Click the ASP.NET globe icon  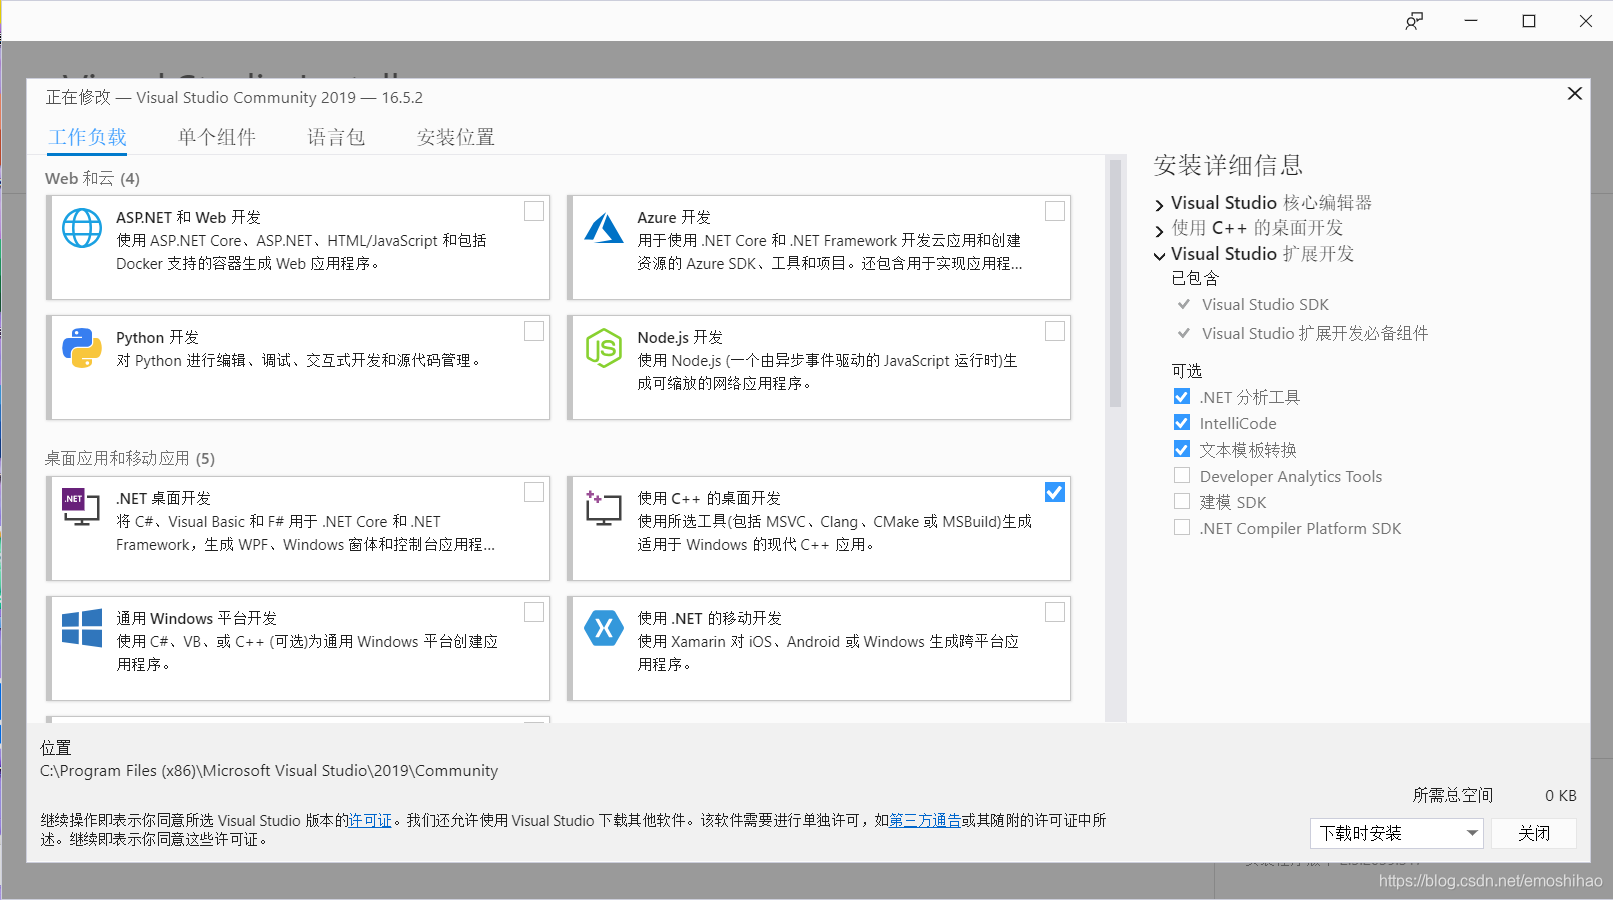(x=82, y=228)
